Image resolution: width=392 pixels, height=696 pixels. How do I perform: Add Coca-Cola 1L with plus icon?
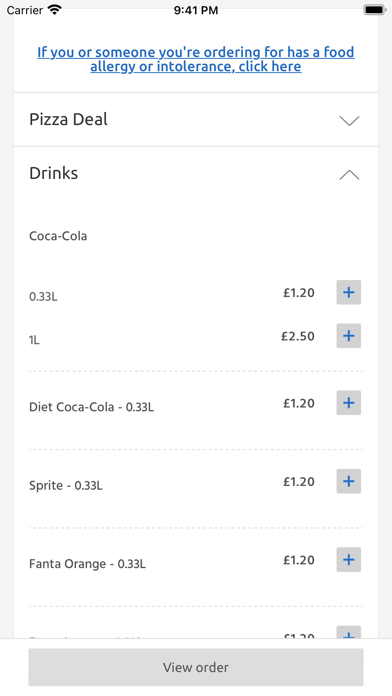(348, 336)
